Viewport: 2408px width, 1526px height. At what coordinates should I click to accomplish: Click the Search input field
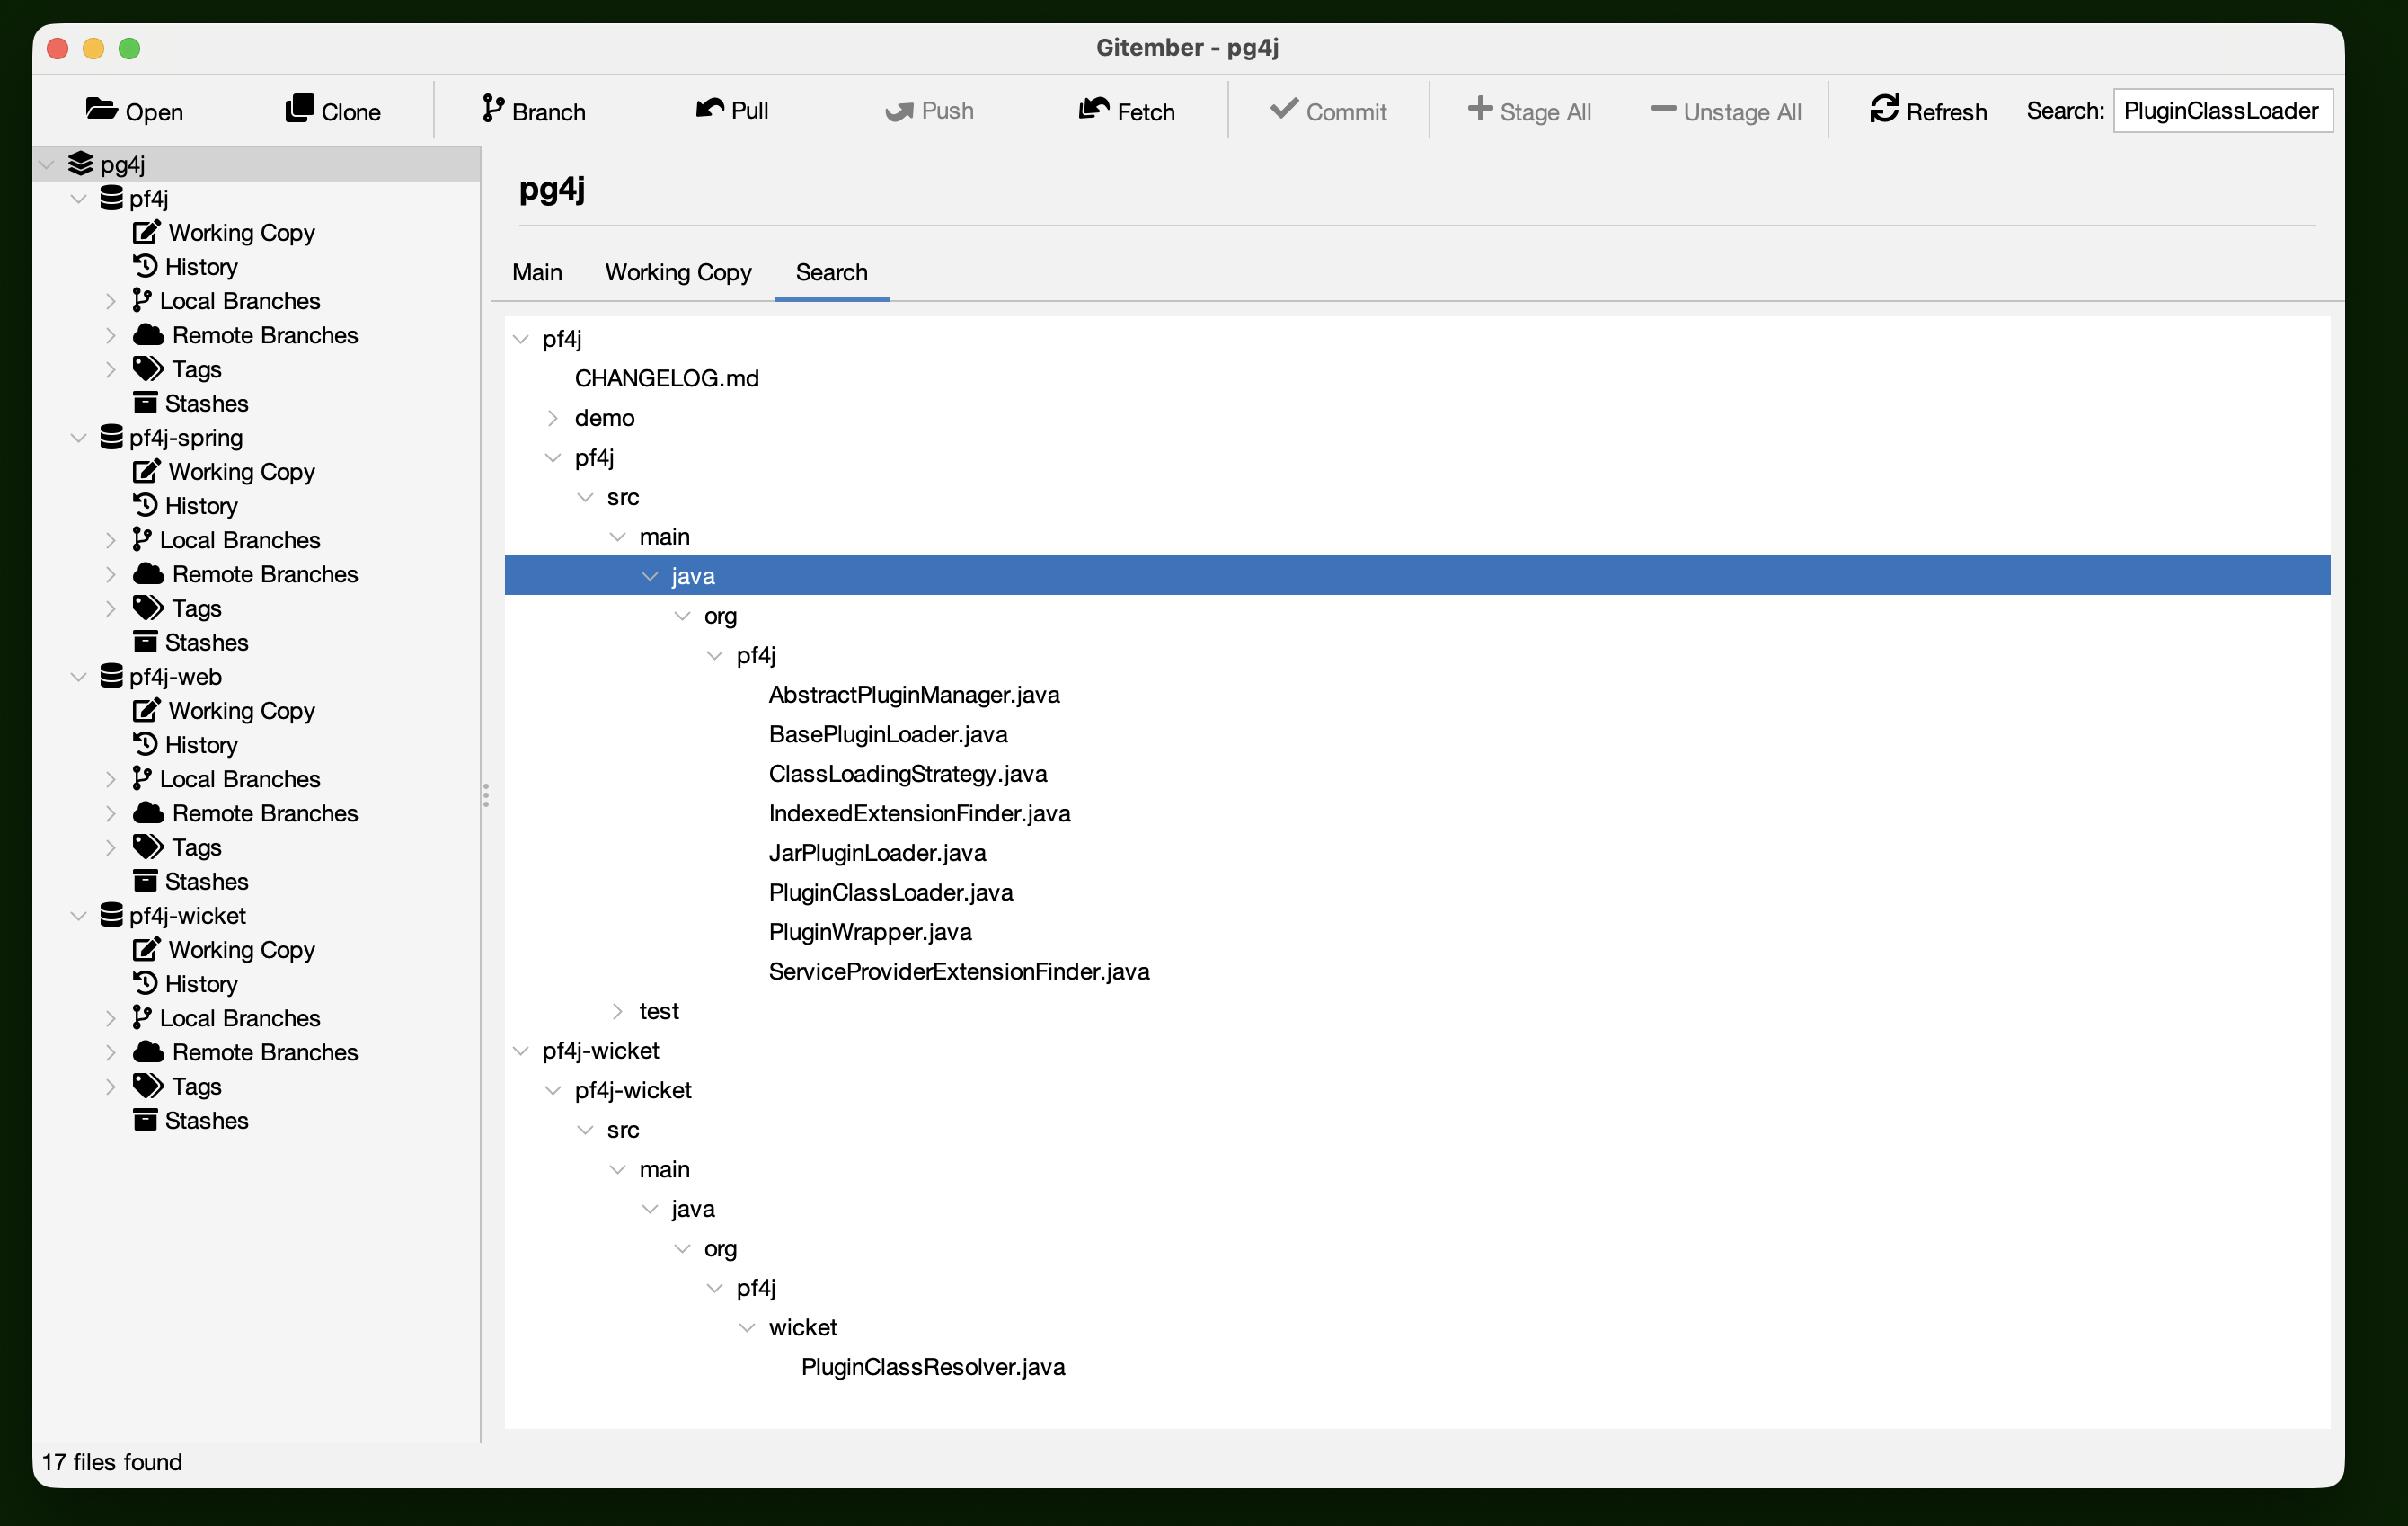click(x=2222, y=110)
